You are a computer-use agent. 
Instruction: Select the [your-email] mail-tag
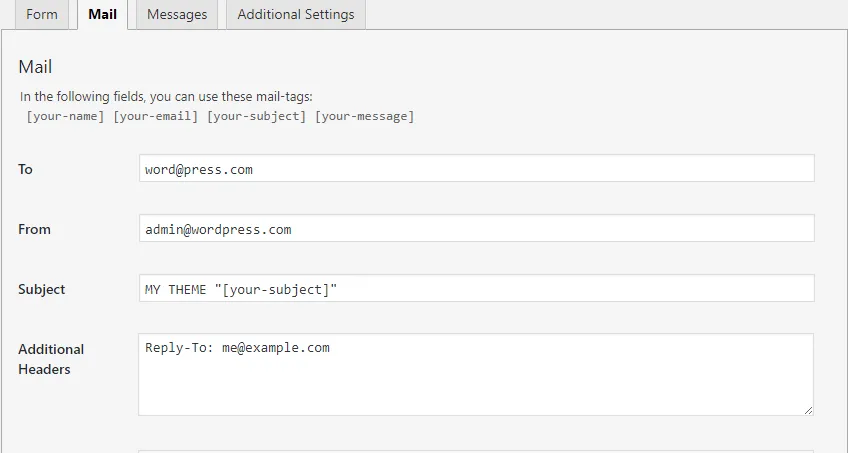(x=156, y=116)
